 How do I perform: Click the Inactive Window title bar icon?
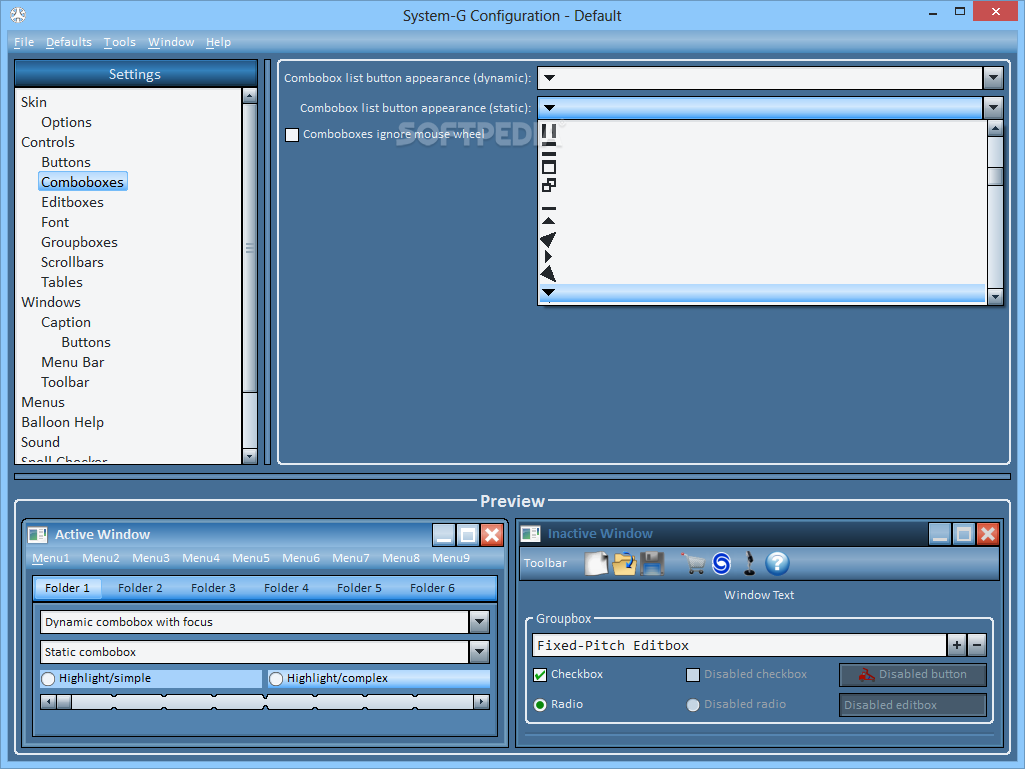click(x=530, y=534)
